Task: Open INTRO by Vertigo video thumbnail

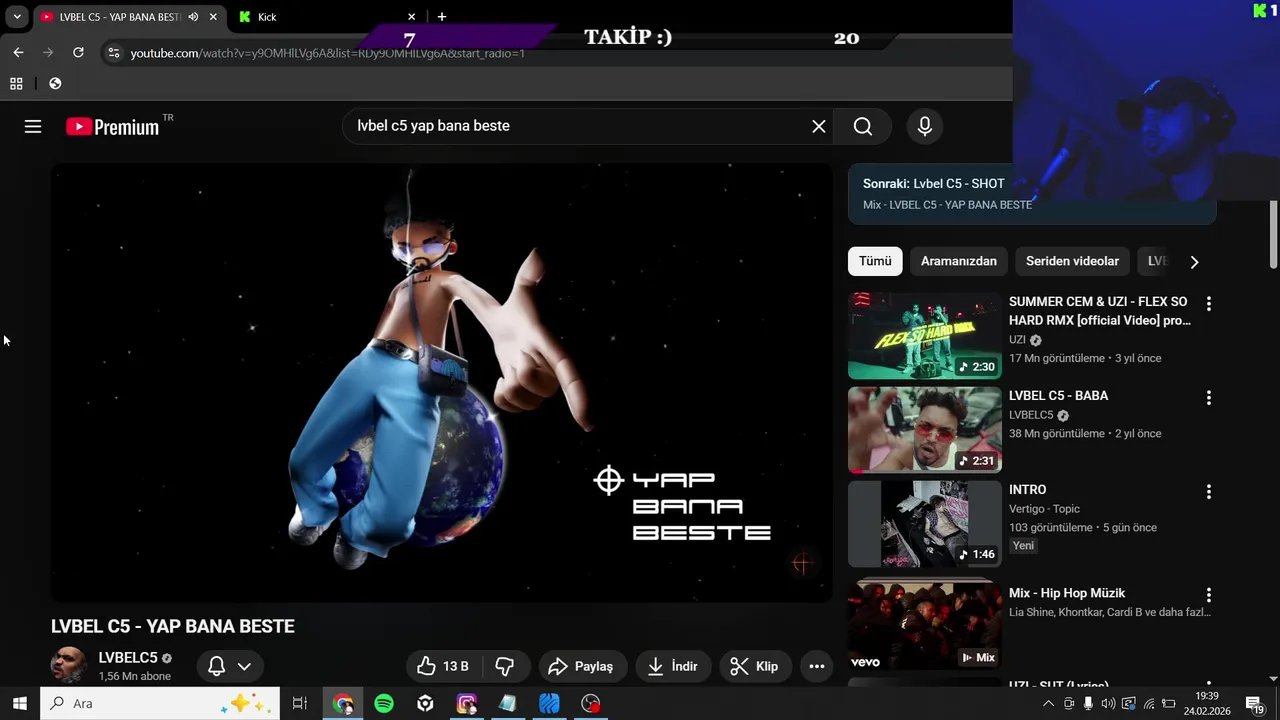Action: pyautogui.click(x=925, y=524)
